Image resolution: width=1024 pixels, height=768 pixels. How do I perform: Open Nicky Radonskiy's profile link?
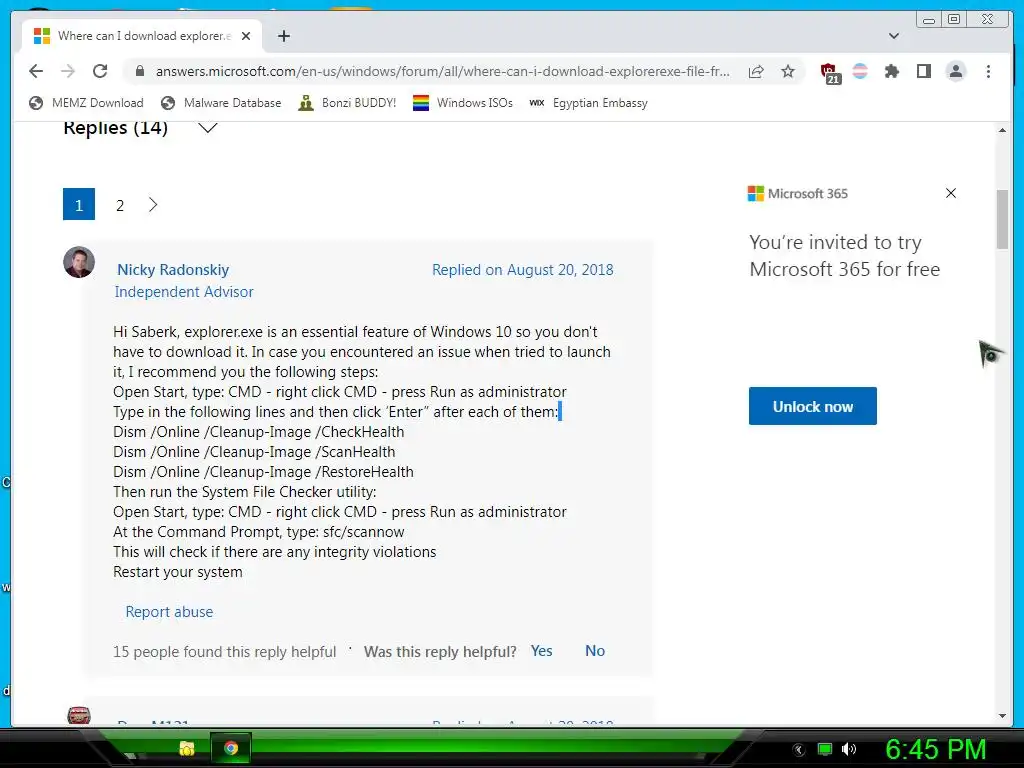[173, 270]
